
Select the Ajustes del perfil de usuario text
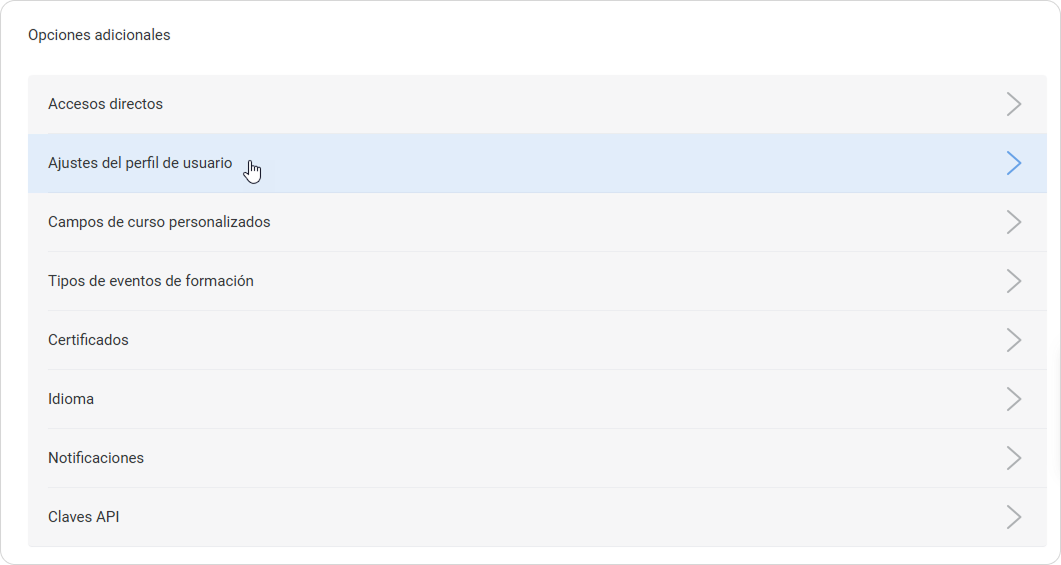(x=140, y=163)
